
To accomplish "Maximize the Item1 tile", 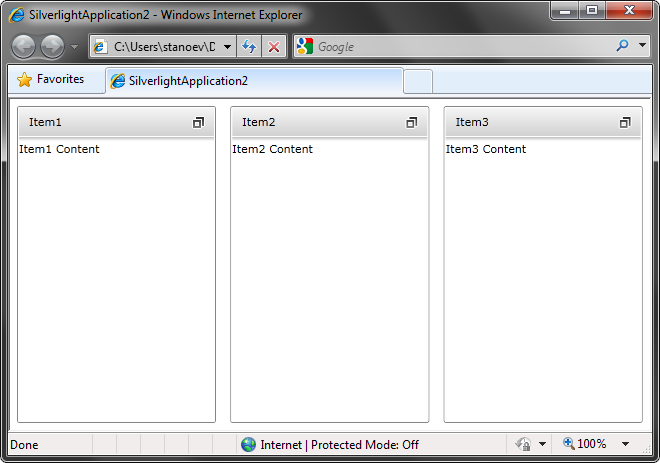I will pyautogui.click(x=198, y=122).
